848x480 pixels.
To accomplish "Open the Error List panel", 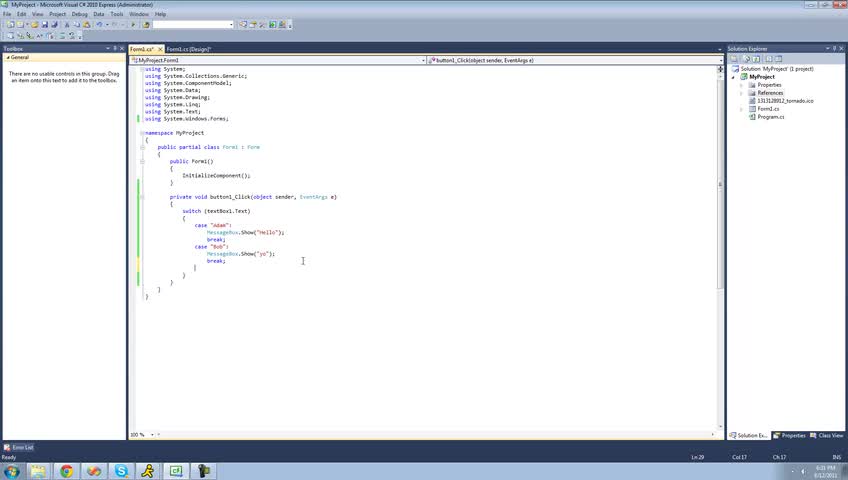I will pos(19,448).
